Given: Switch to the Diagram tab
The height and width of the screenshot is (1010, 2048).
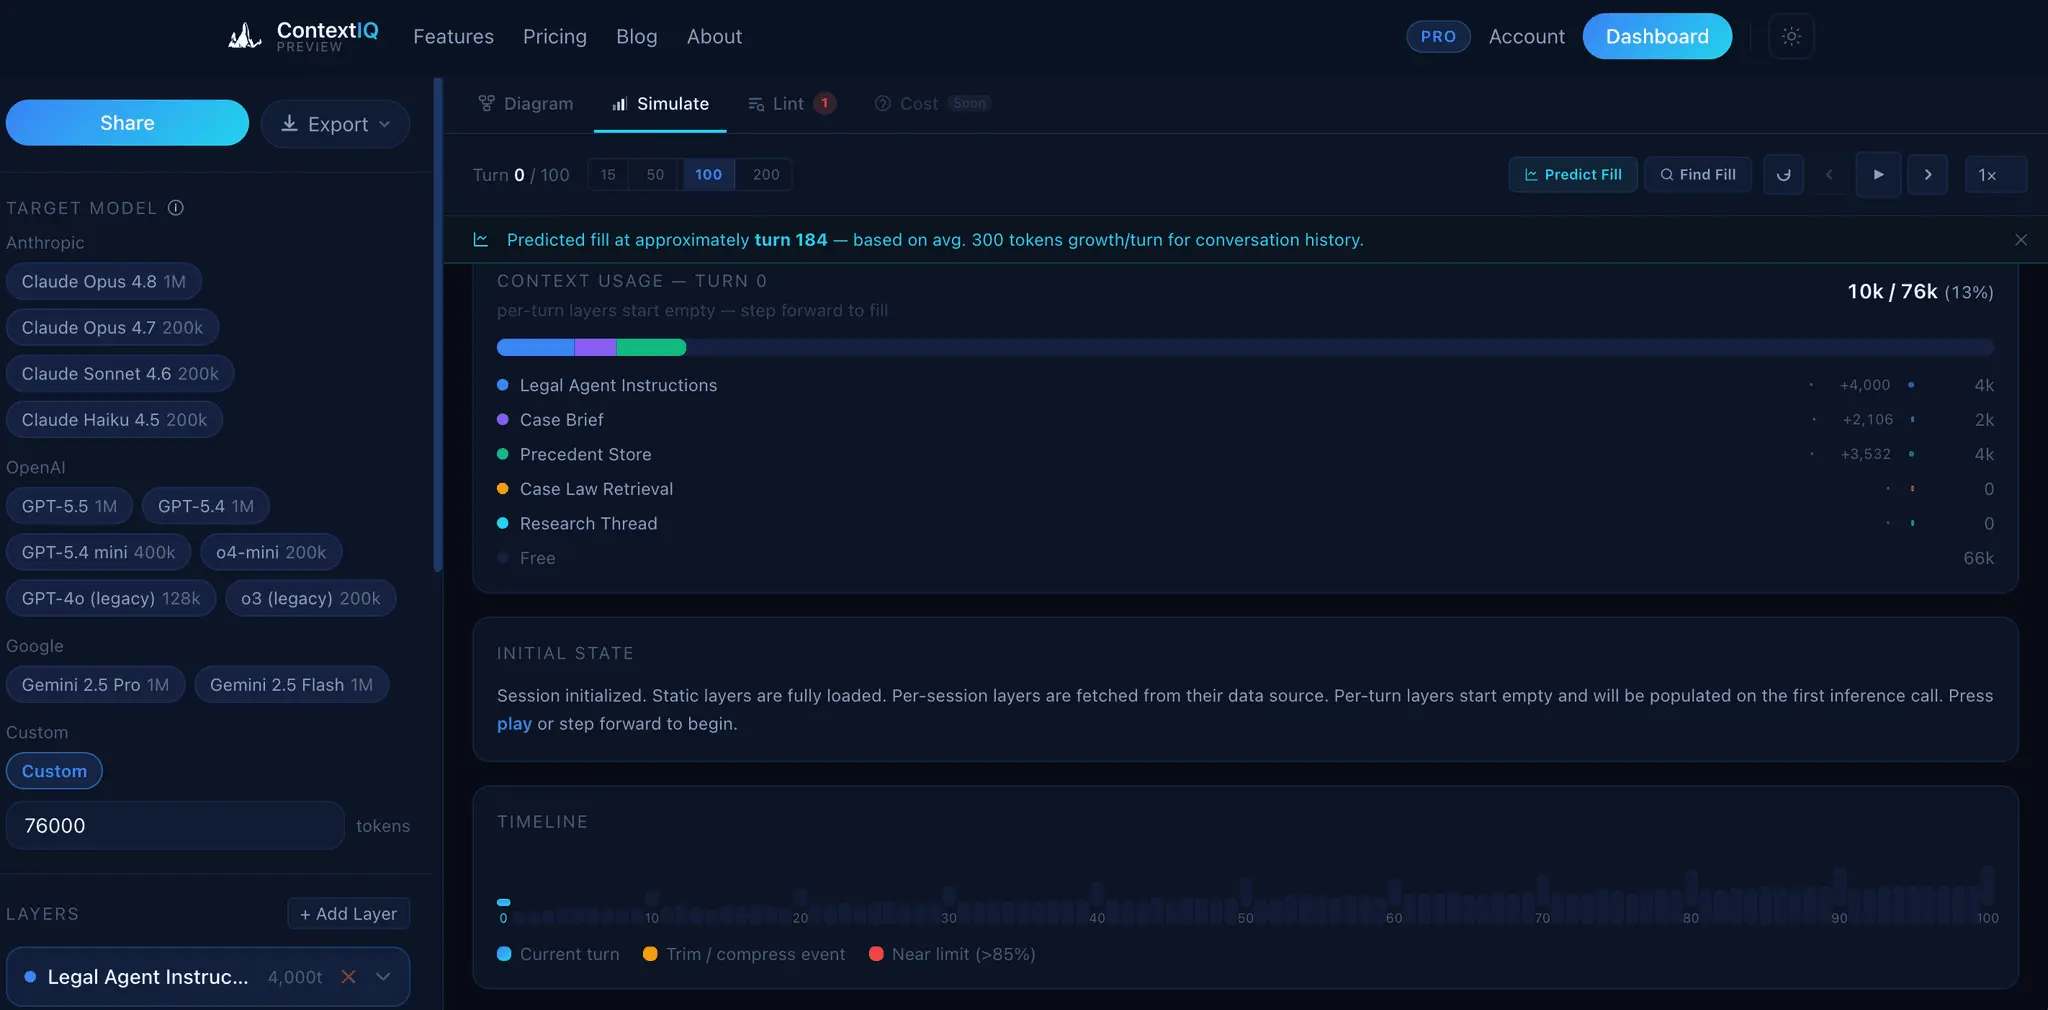Looking at the screenshot, I should (x=526, y=104).
